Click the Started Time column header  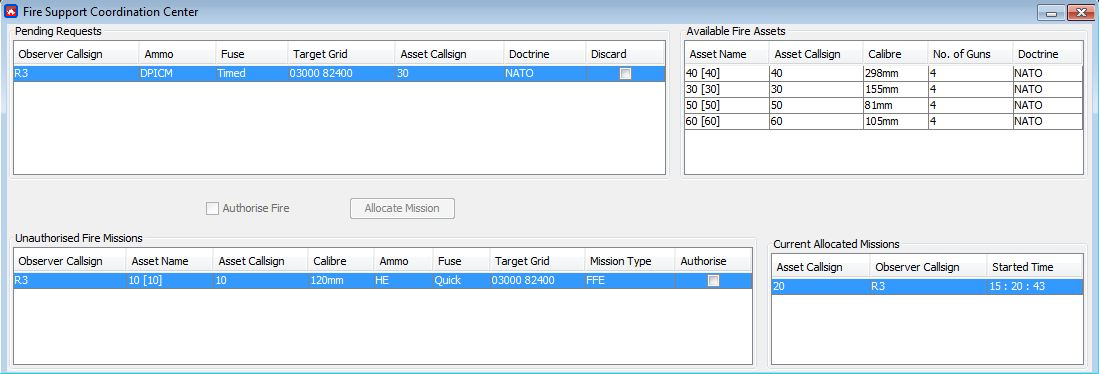coord(1034,267)
